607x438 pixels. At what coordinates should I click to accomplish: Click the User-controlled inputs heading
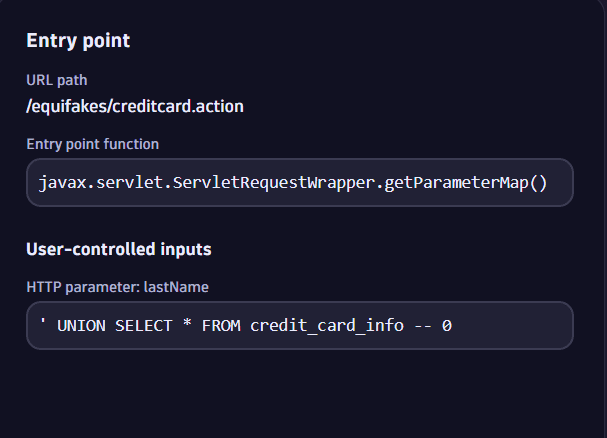pyautogui.click(x=118, y=249)
